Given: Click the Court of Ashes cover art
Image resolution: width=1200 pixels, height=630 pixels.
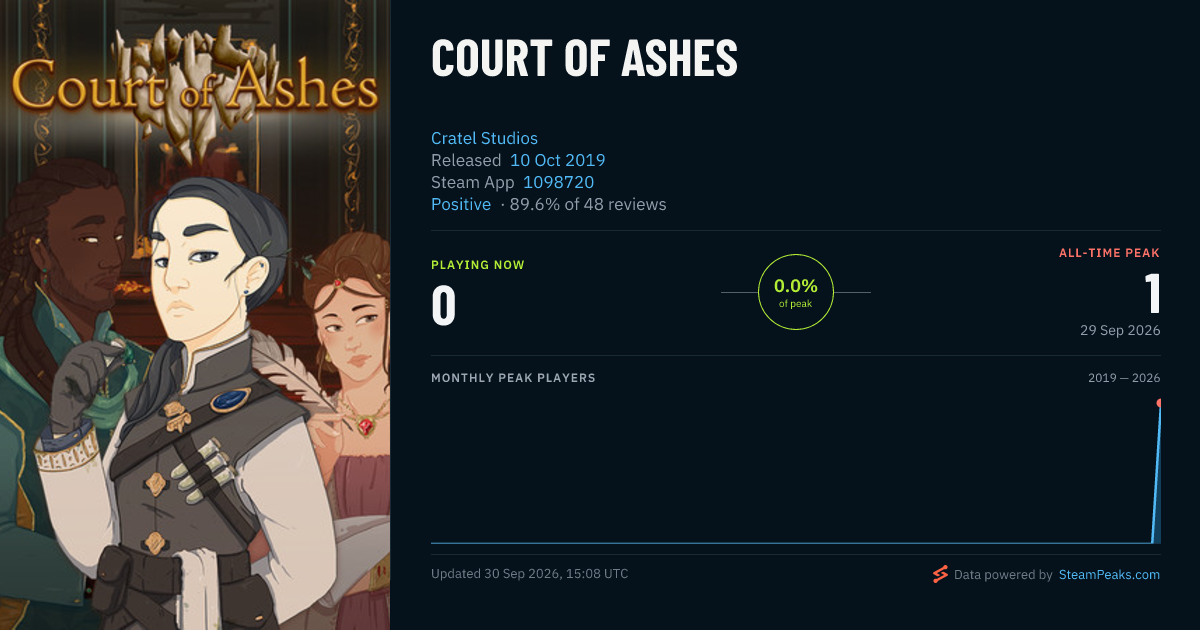Looking at the screenshot, I should pyautogui.click(x=195, y=315).
